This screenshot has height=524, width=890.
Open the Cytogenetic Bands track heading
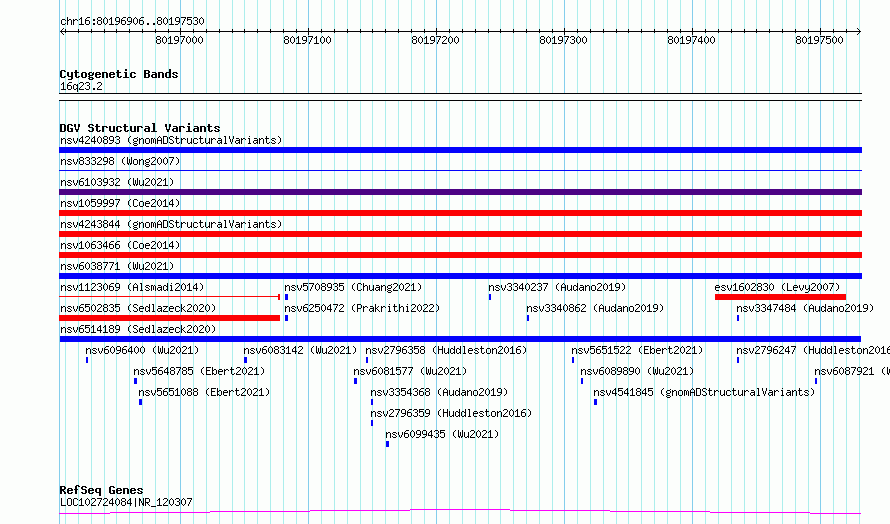point(119,74)
